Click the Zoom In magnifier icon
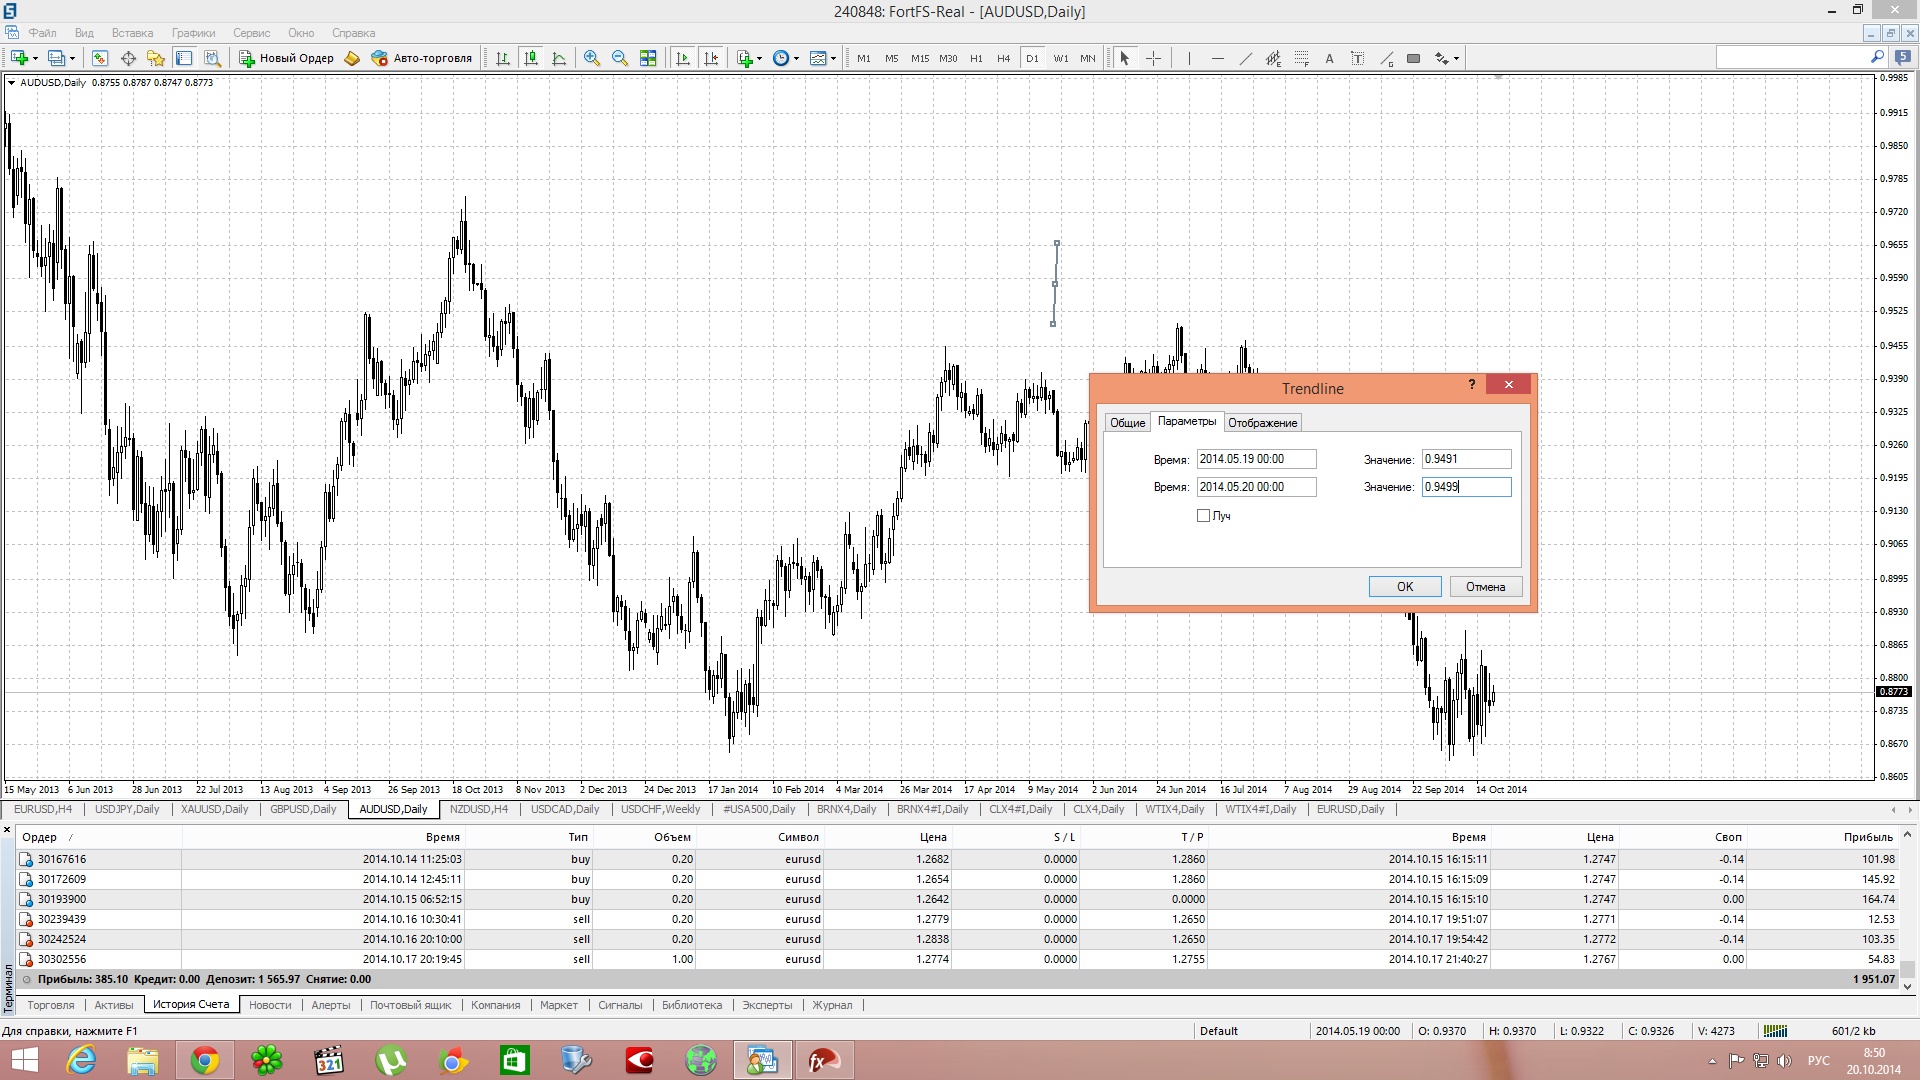1920x1080 pixels. click(x=592, y=58)
